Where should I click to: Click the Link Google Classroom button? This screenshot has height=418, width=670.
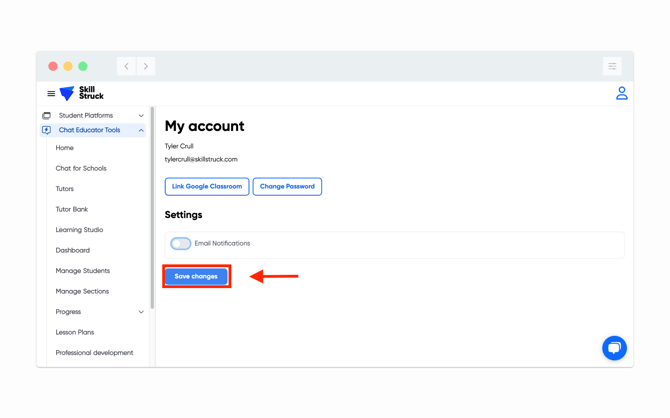click(207, 186)
